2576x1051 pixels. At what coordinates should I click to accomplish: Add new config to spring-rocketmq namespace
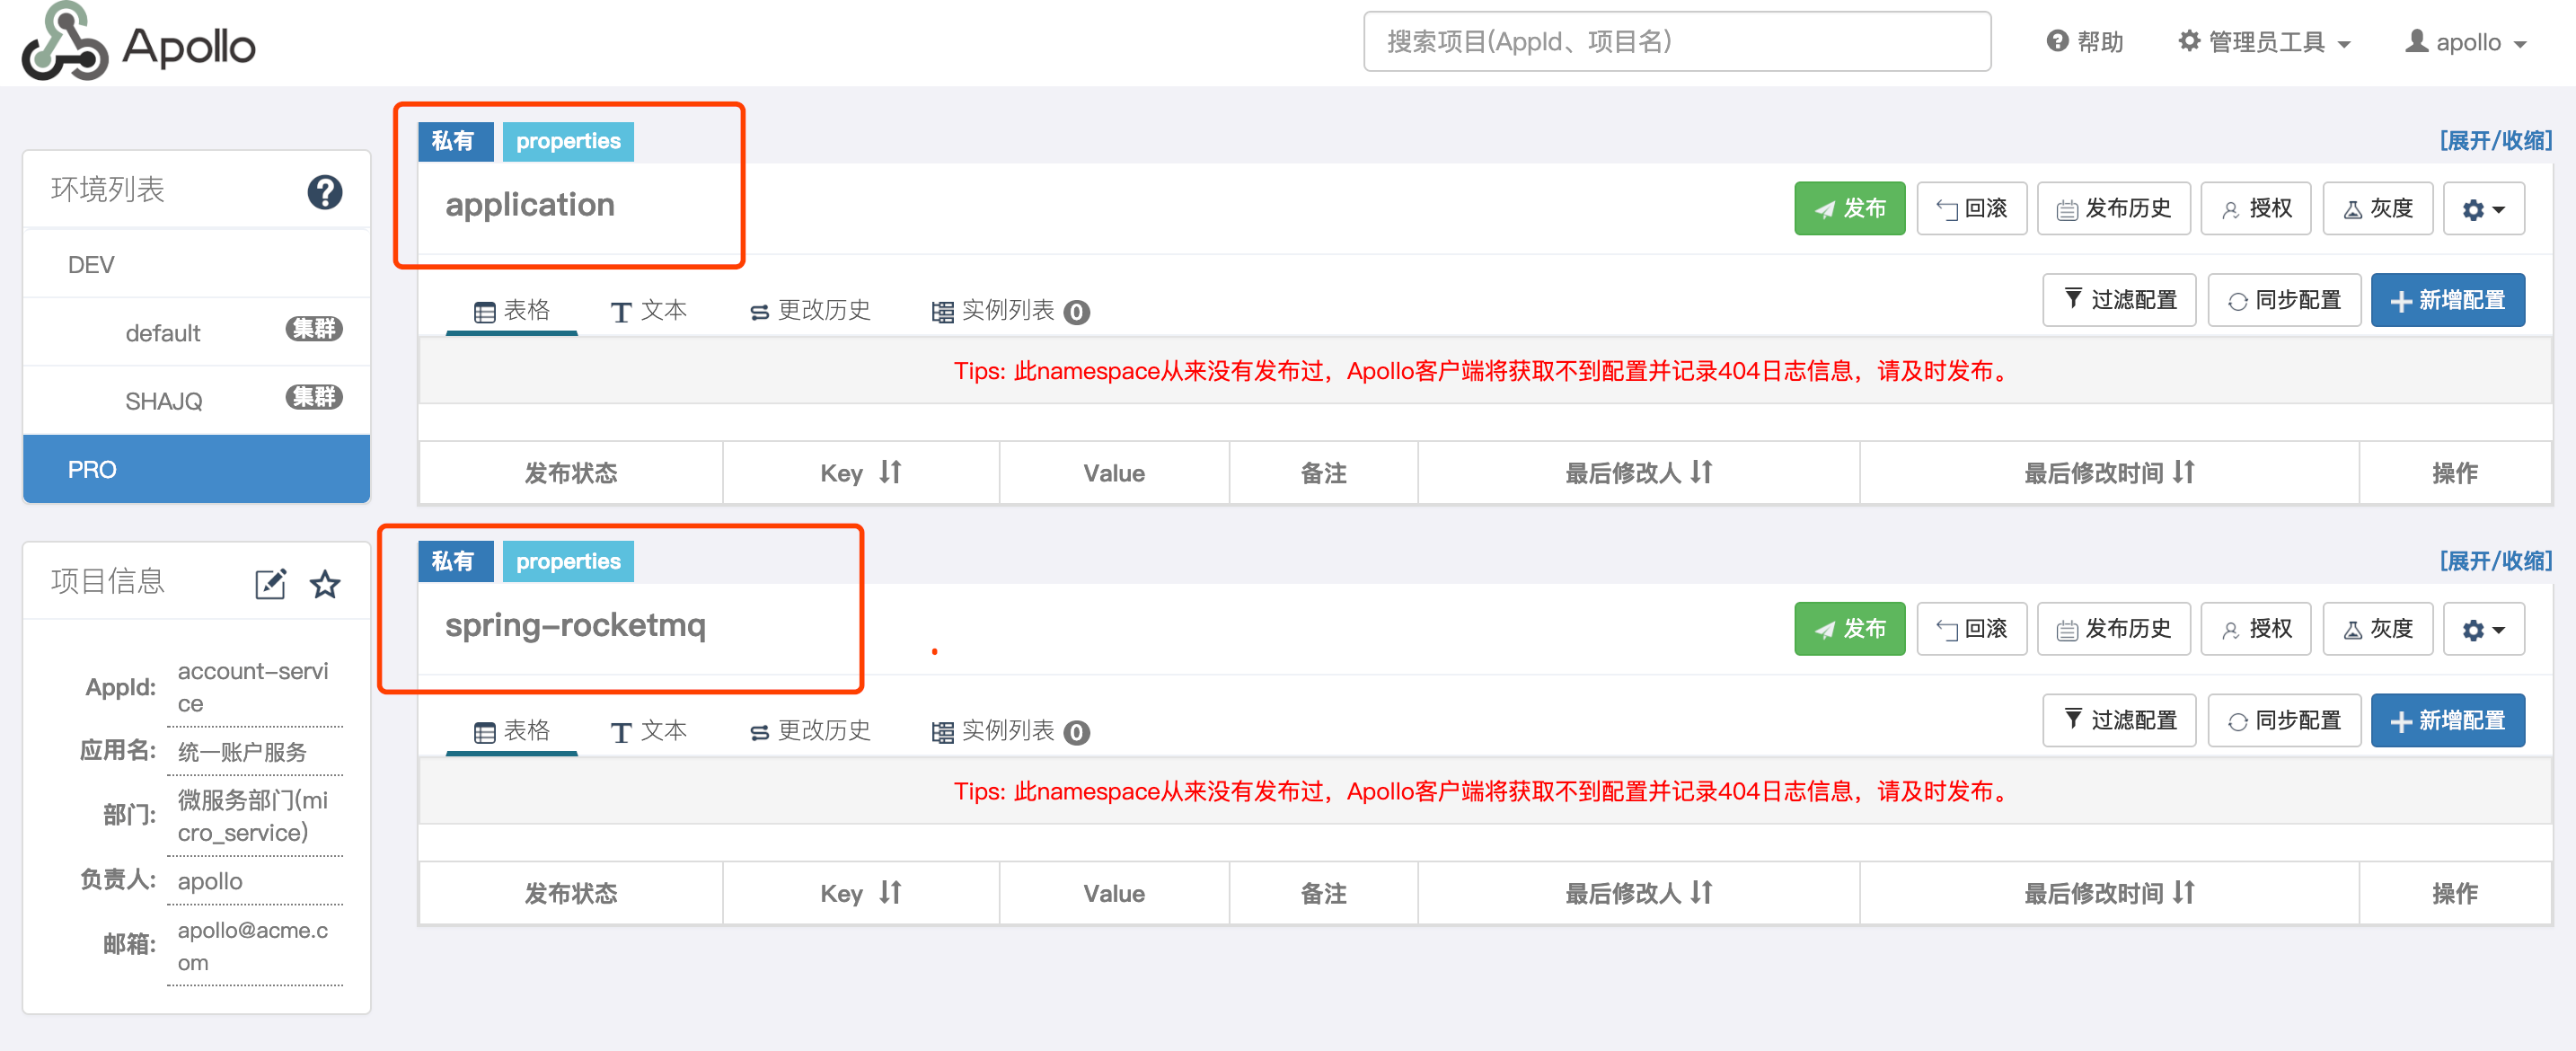click(2447, 720)
